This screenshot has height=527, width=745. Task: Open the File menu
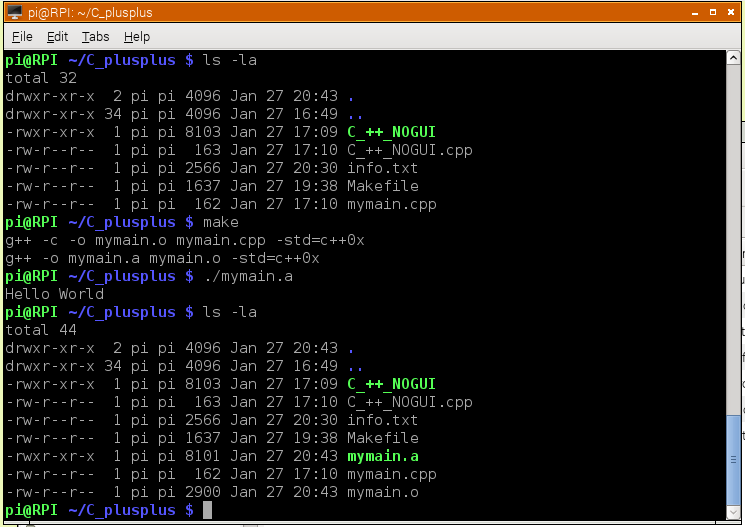coord(22,36)
